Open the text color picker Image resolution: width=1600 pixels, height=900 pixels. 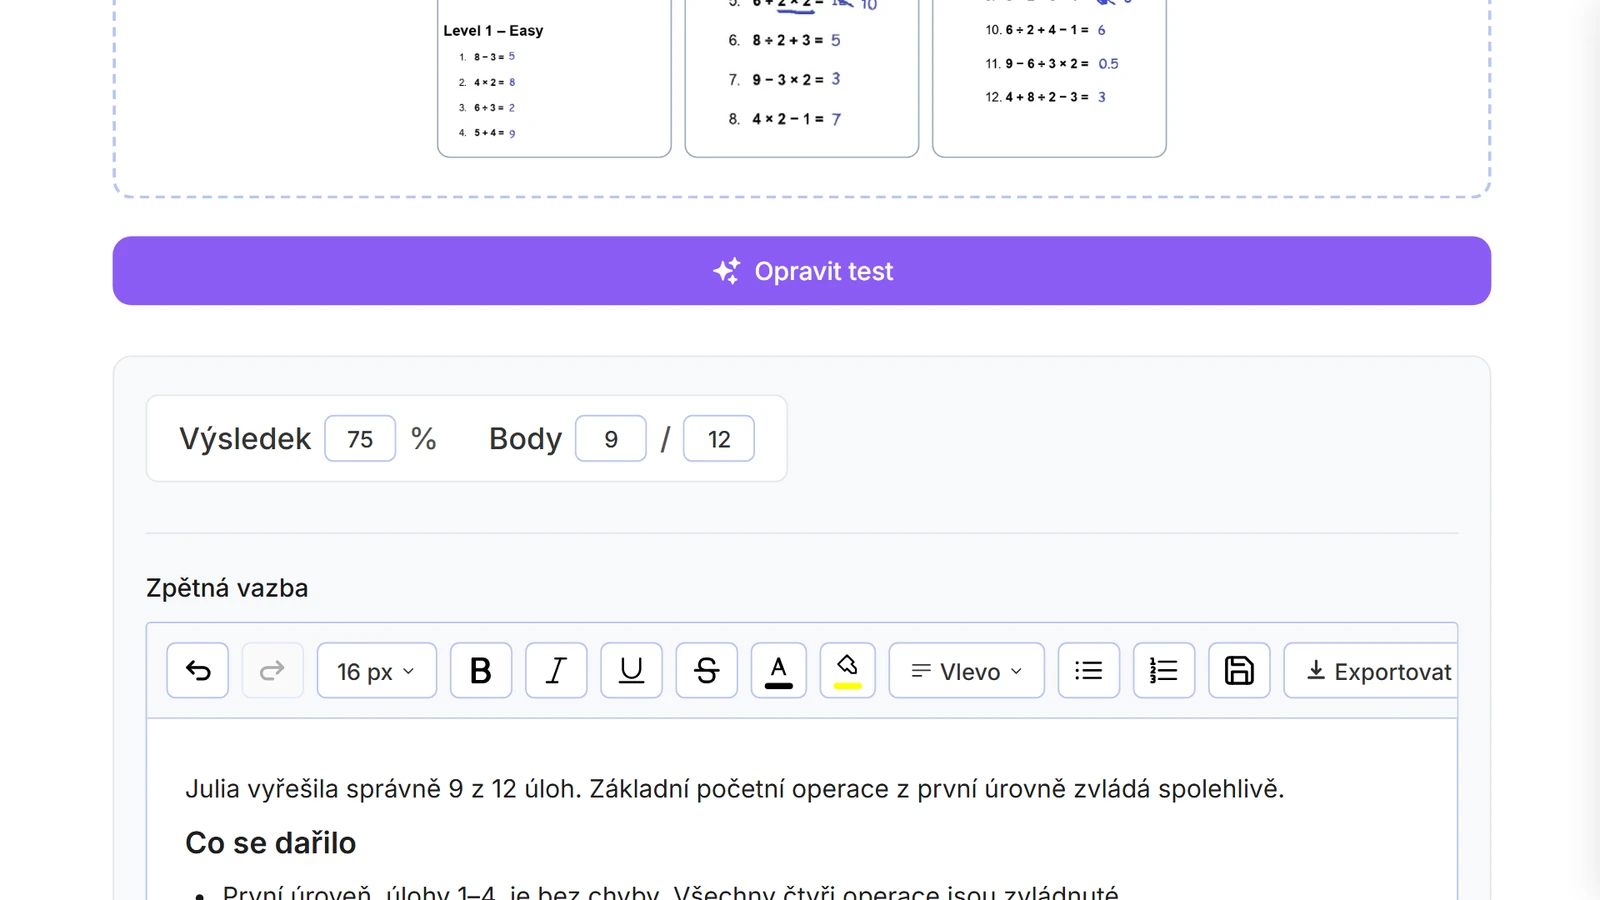click(779, 670)
